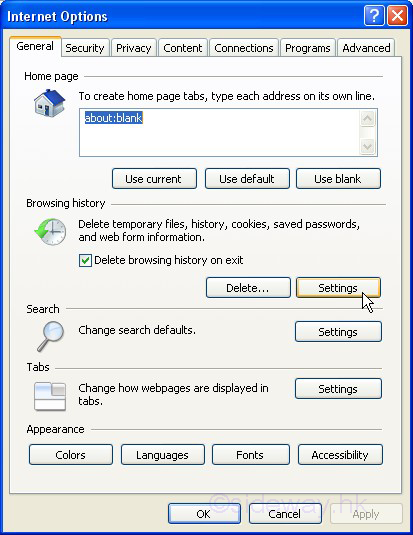Click the blue house Home page icon

[49, 103]
